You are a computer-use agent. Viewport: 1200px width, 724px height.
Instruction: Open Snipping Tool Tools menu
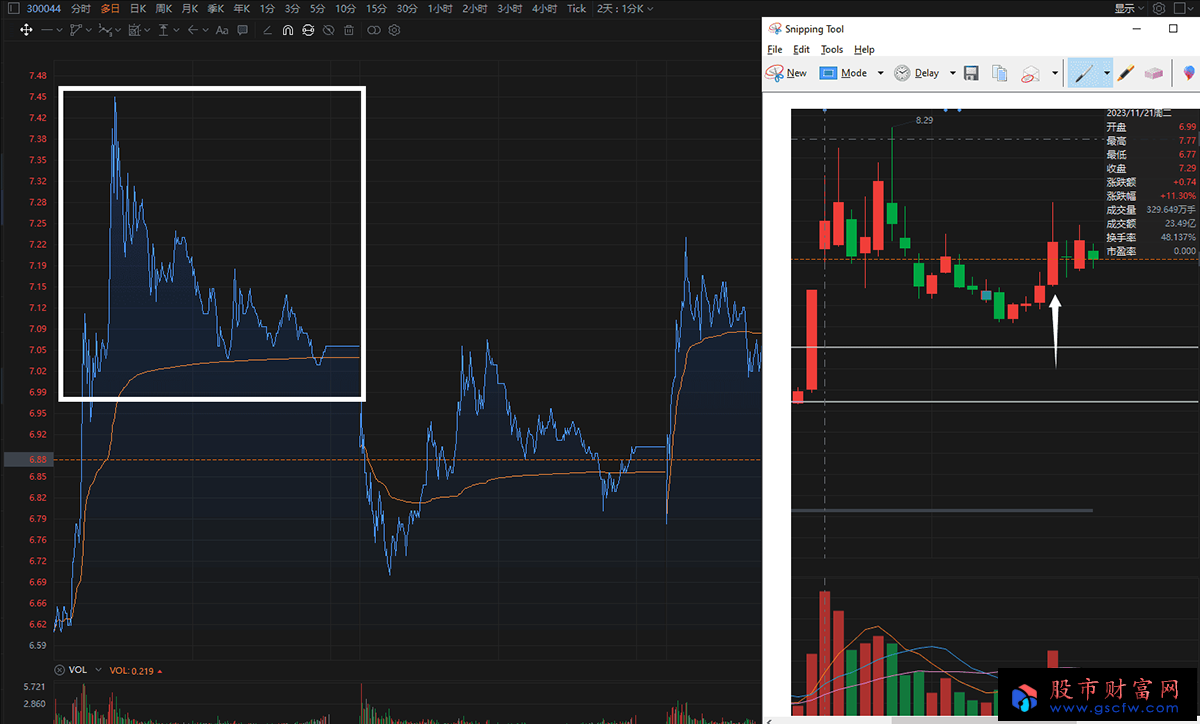coord(832,49)
